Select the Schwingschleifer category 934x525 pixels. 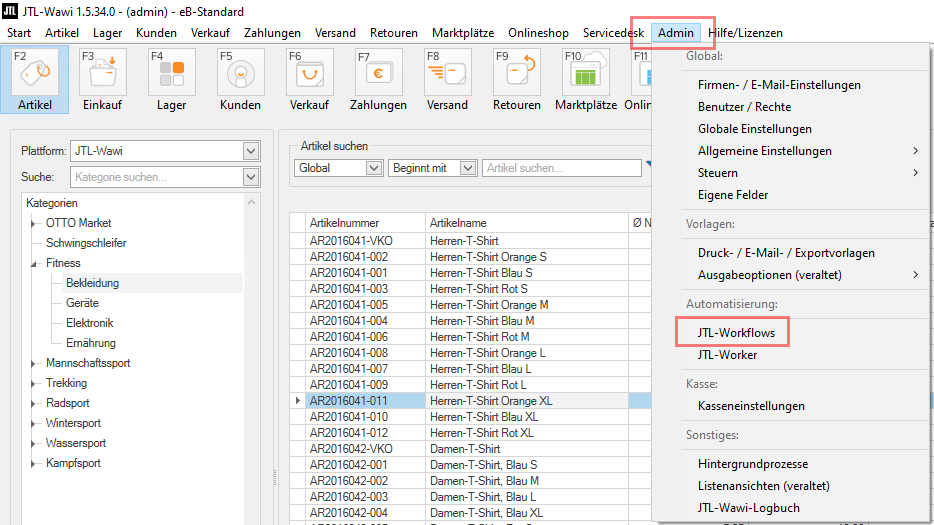(86, 243)
